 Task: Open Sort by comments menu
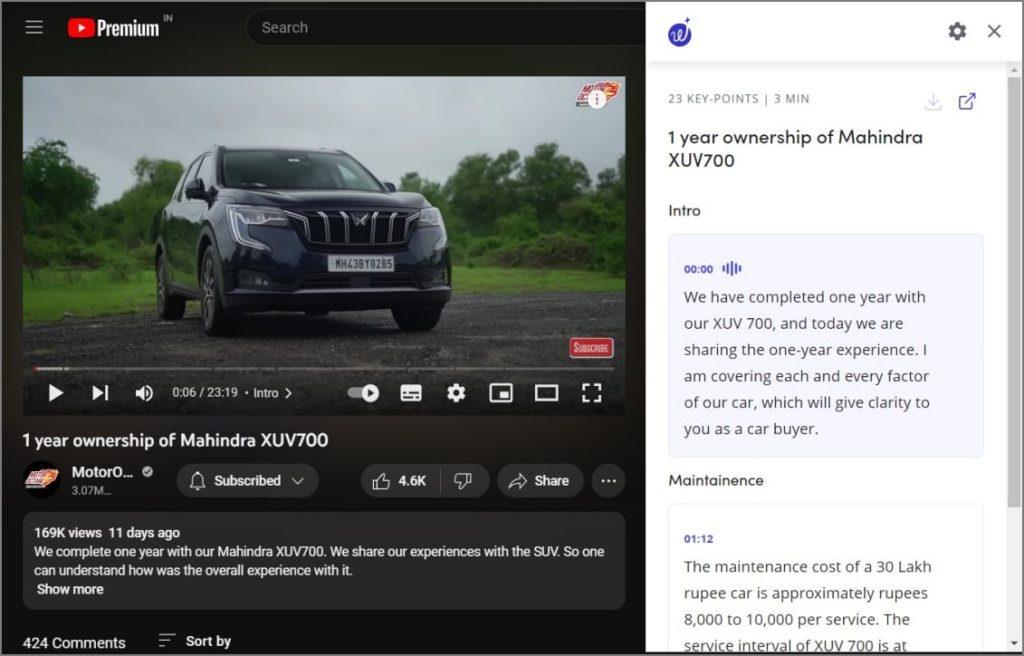(195, 641)
